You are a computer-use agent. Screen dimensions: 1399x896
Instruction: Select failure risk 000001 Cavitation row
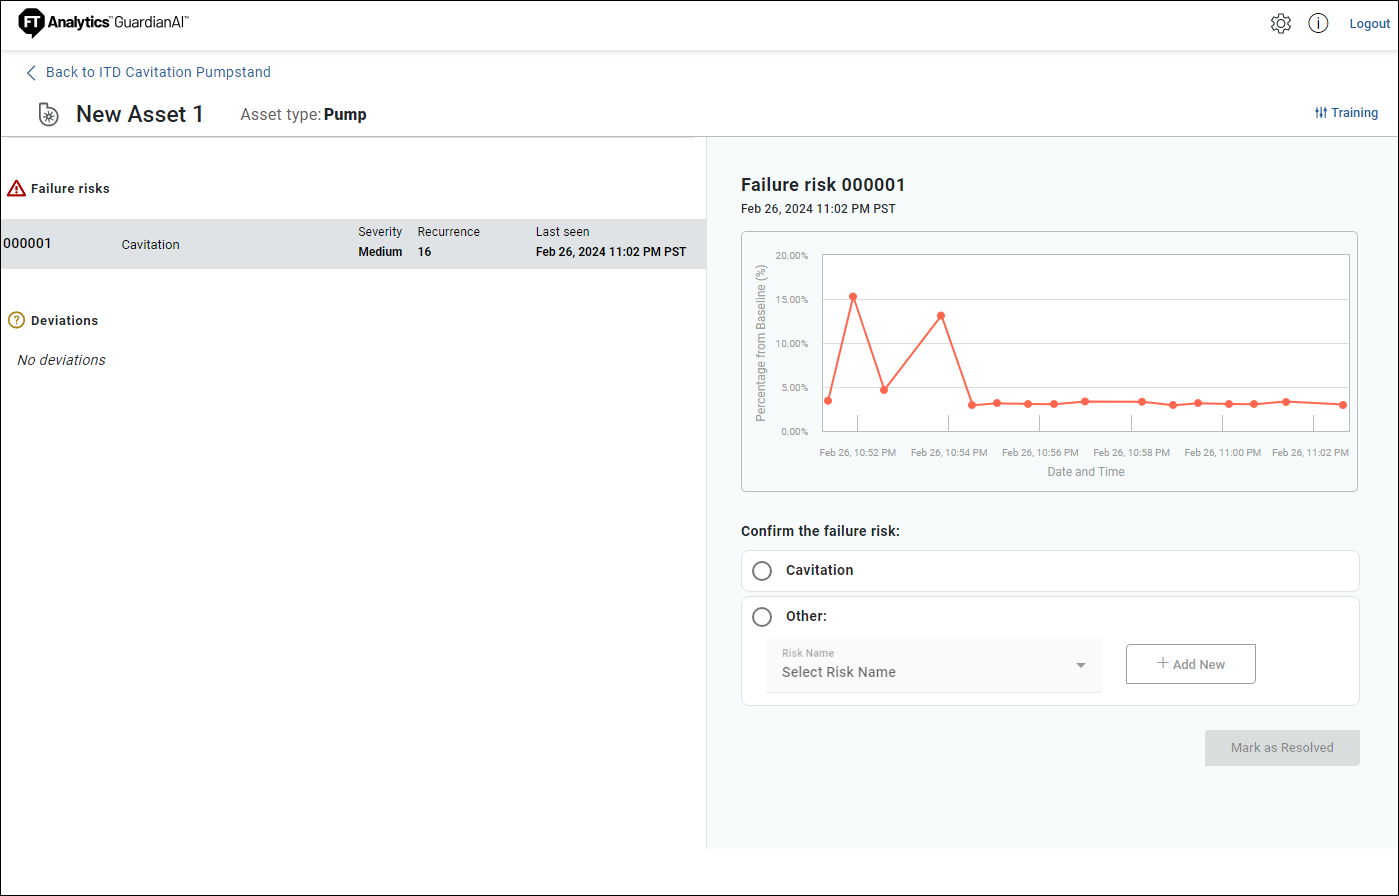point(352,244)
